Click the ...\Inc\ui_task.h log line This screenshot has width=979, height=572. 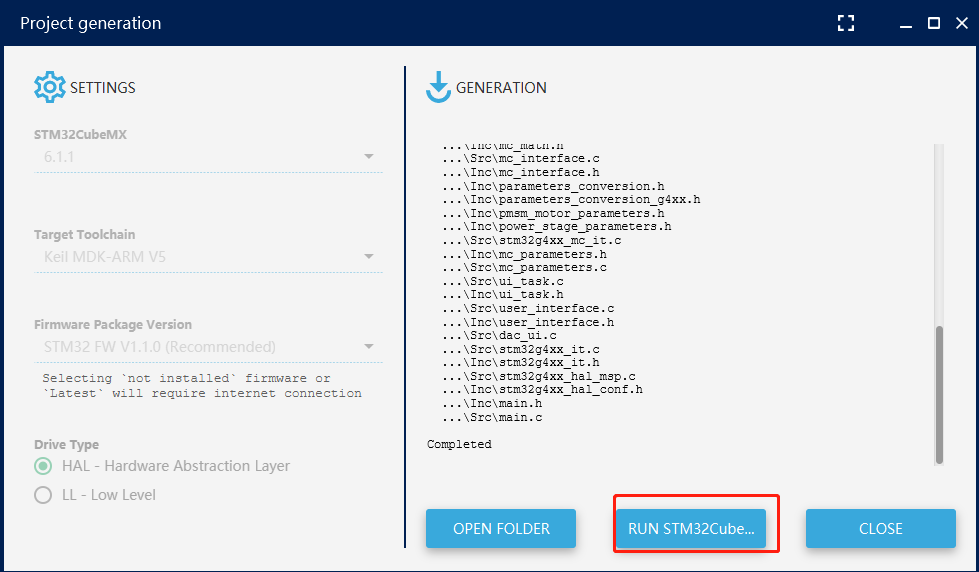pyautogui.click(x=503, y=294)
